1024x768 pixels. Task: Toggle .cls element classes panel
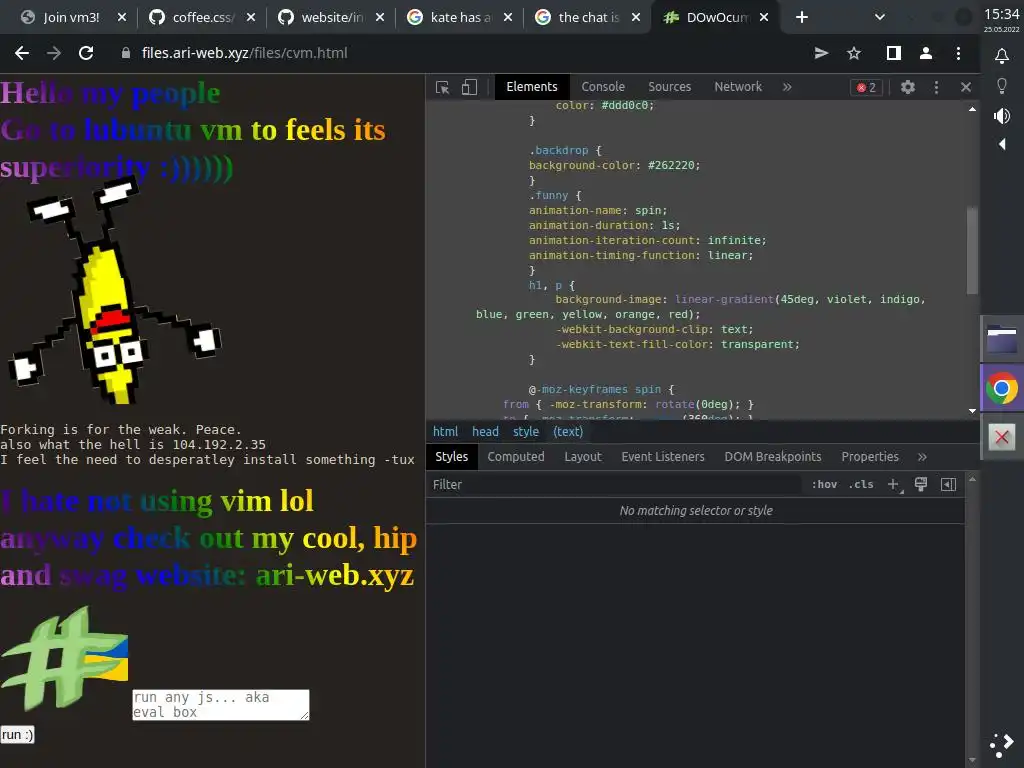861,485
